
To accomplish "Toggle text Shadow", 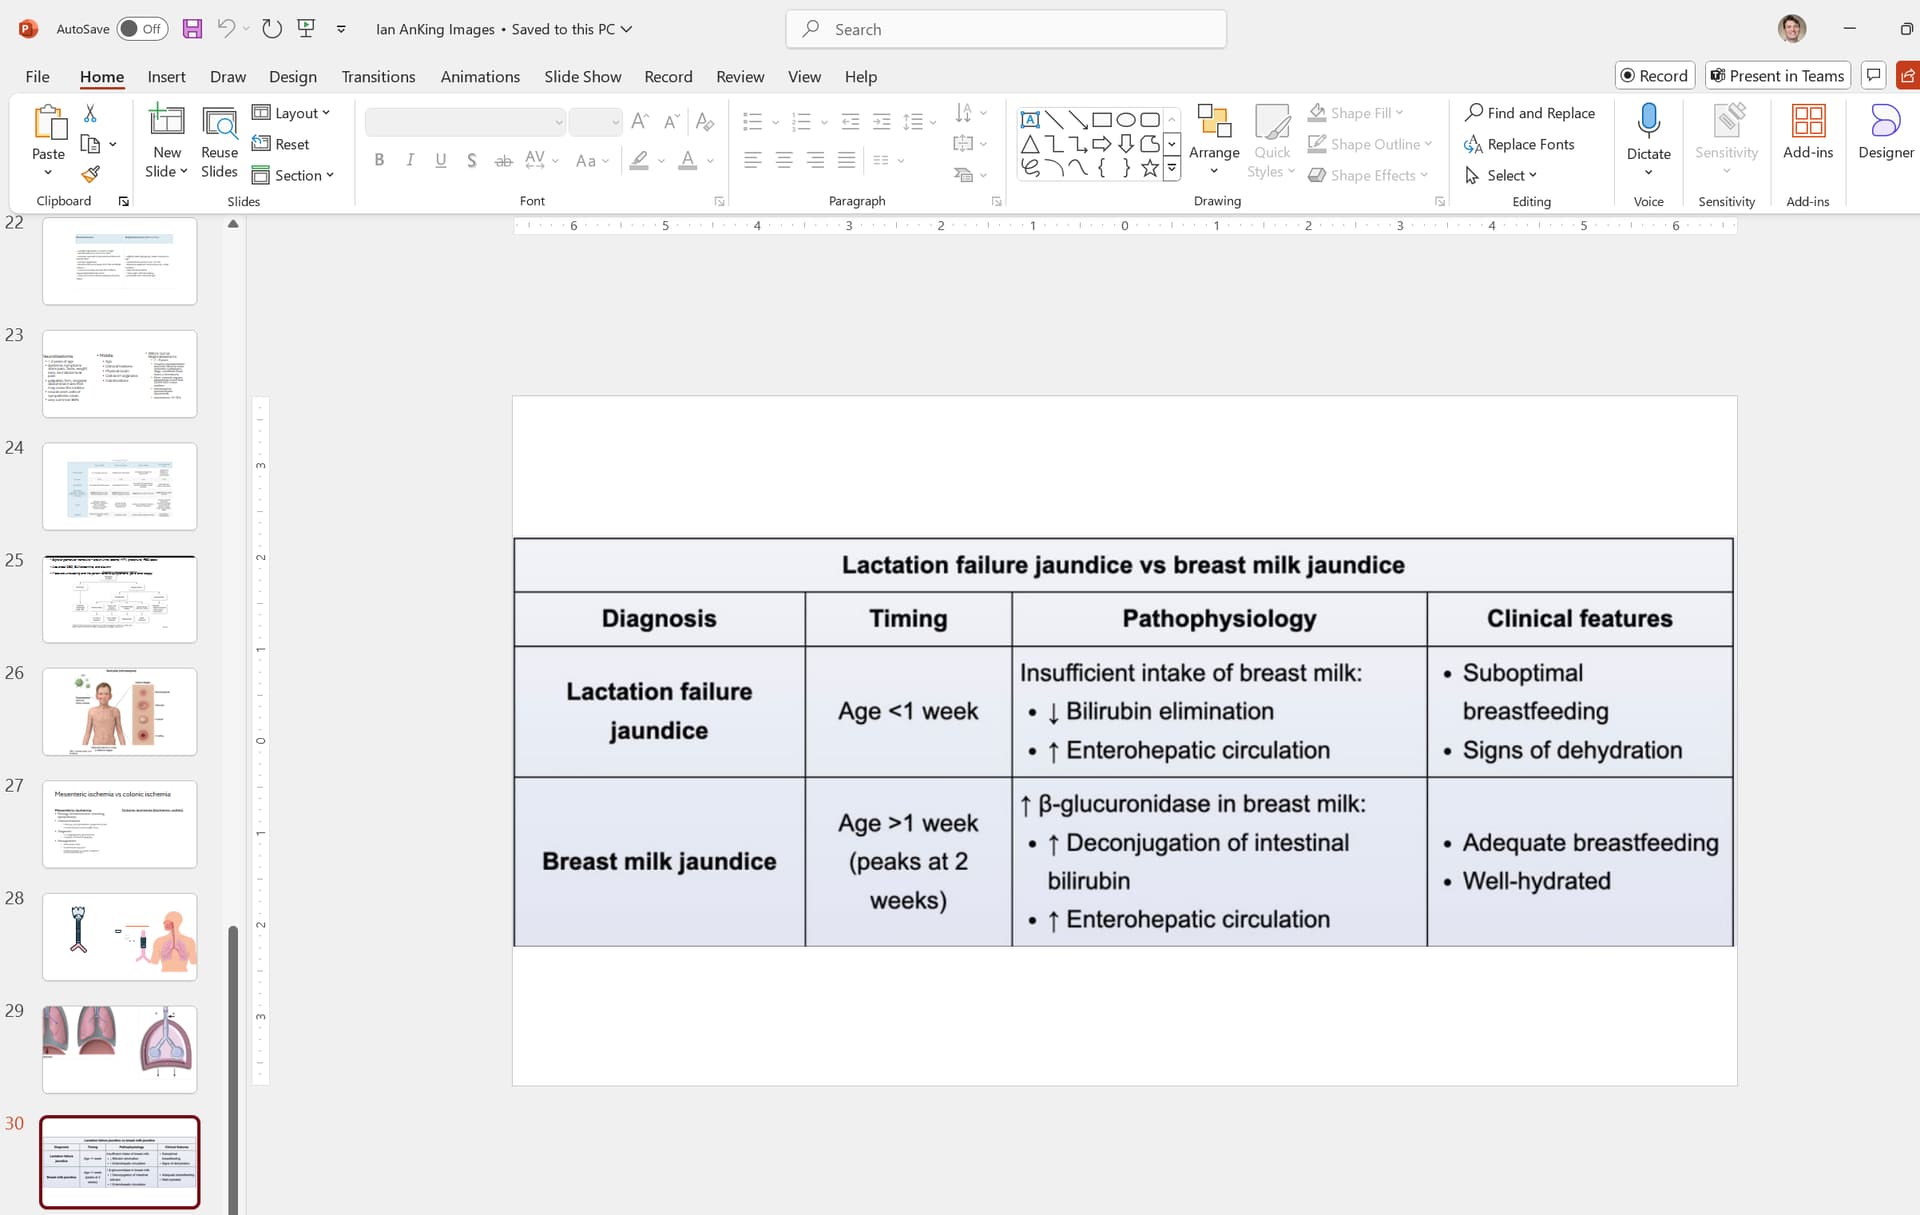I will 472,160.
